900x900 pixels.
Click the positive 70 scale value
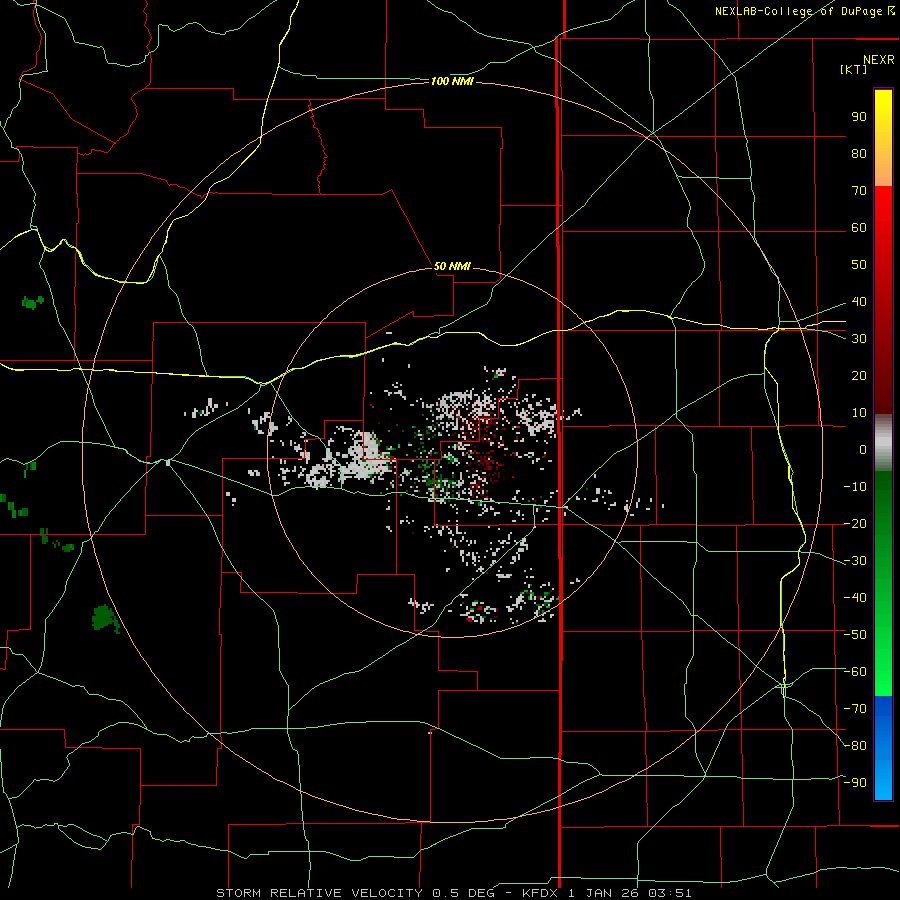859,191
